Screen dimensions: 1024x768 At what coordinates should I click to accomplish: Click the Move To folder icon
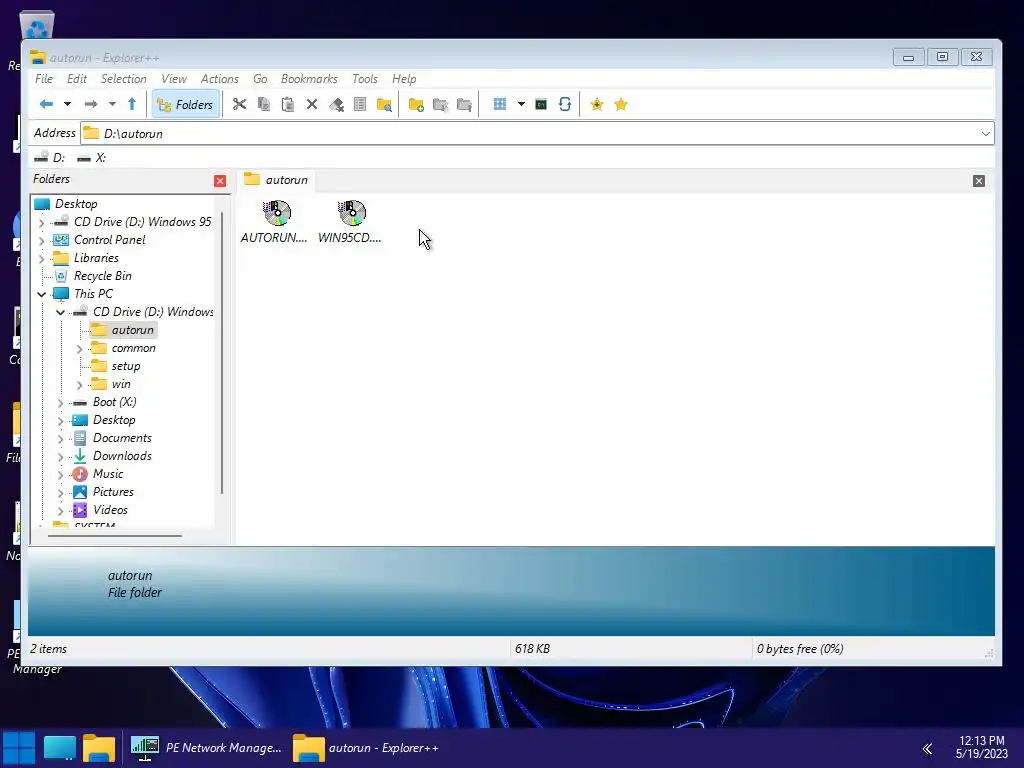pyautogui.click(x=464, y=104)
